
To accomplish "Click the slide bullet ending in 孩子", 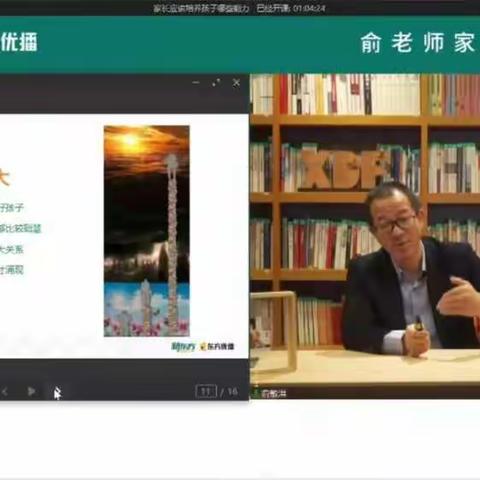I will pyautogui.click(x=12, y=208).
